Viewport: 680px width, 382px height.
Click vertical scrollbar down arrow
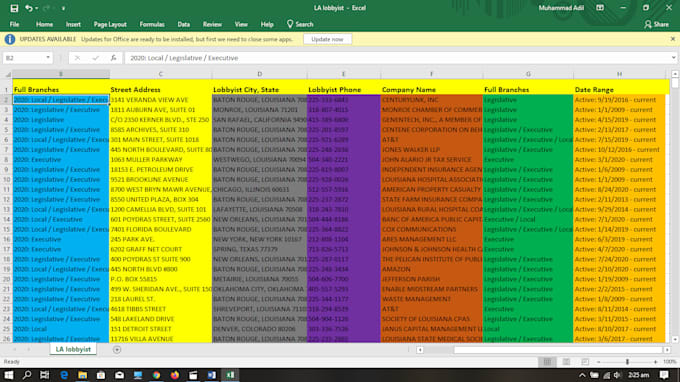coord(675,340)
